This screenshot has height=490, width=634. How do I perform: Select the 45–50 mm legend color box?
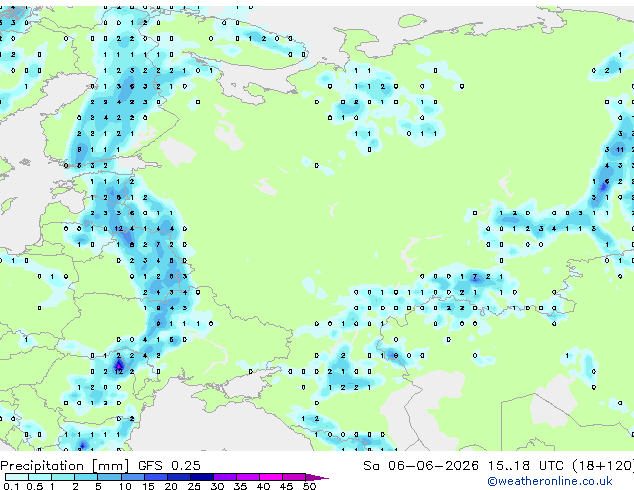click(294, 477)
